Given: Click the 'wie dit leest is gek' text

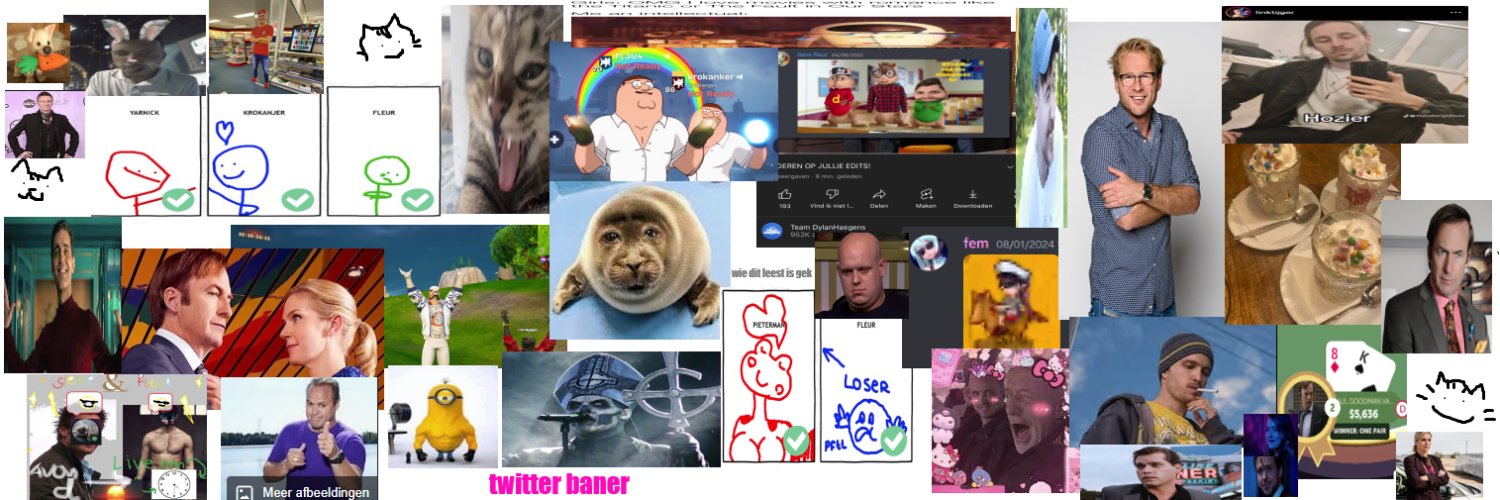Looking at the screenshot, I should pos(772,273).
